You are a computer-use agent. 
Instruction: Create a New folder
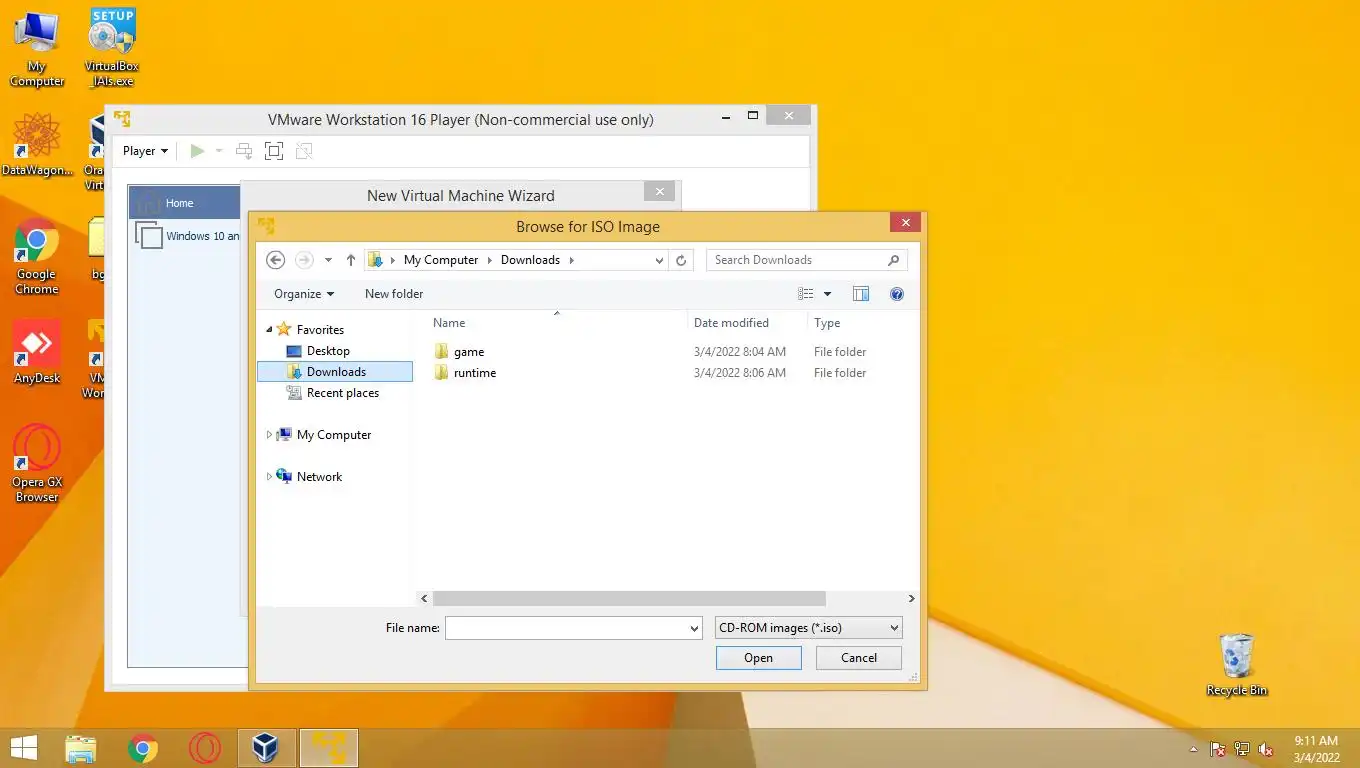tap(394, 294)
